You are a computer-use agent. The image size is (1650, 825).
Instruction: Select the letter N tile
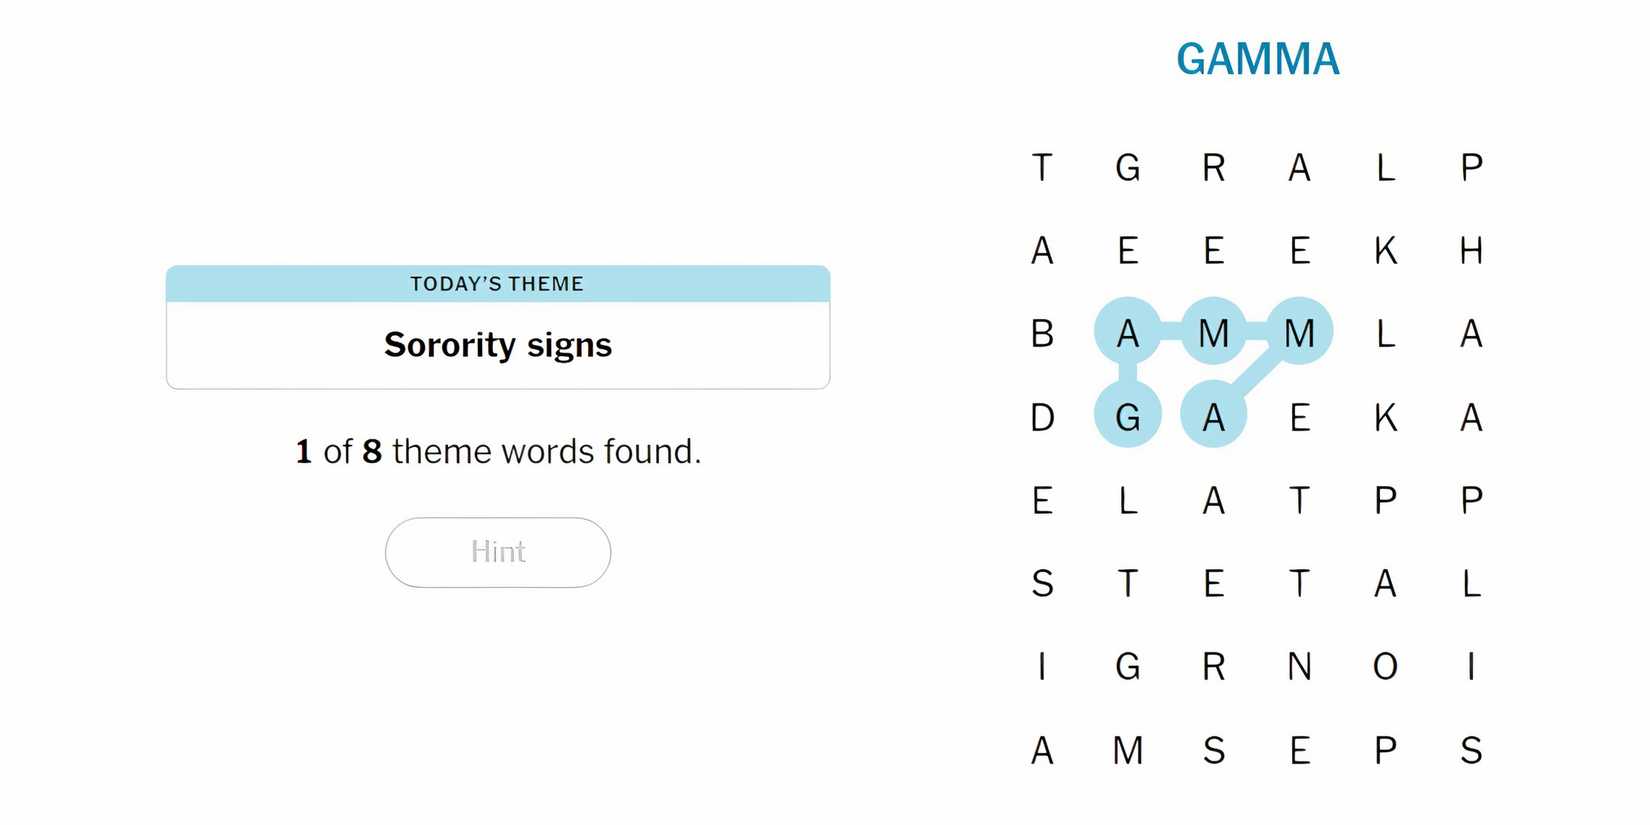[1299, 666]
